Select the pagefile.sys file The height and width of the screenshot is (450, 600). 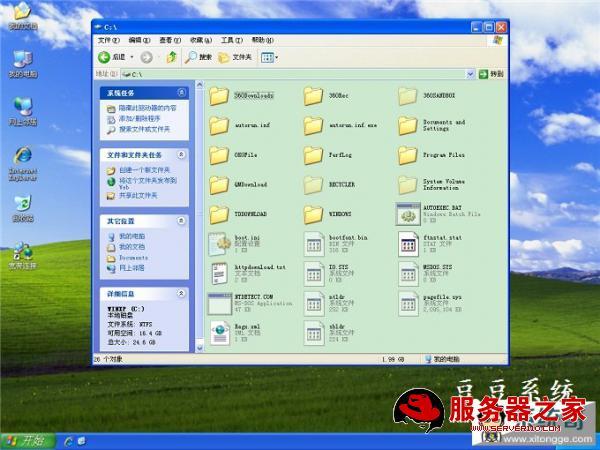(x=430, y=303)
